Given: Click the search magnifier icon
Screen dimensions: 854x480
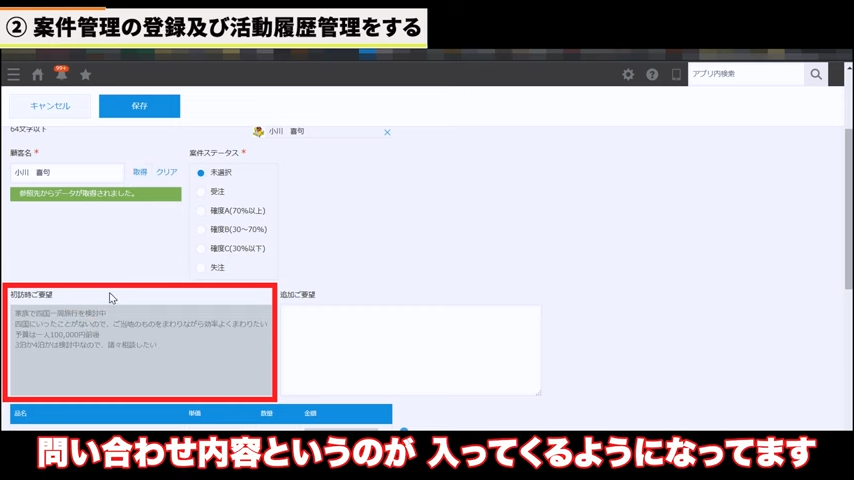Looking at the screenshot, I should tap(816, 74).
